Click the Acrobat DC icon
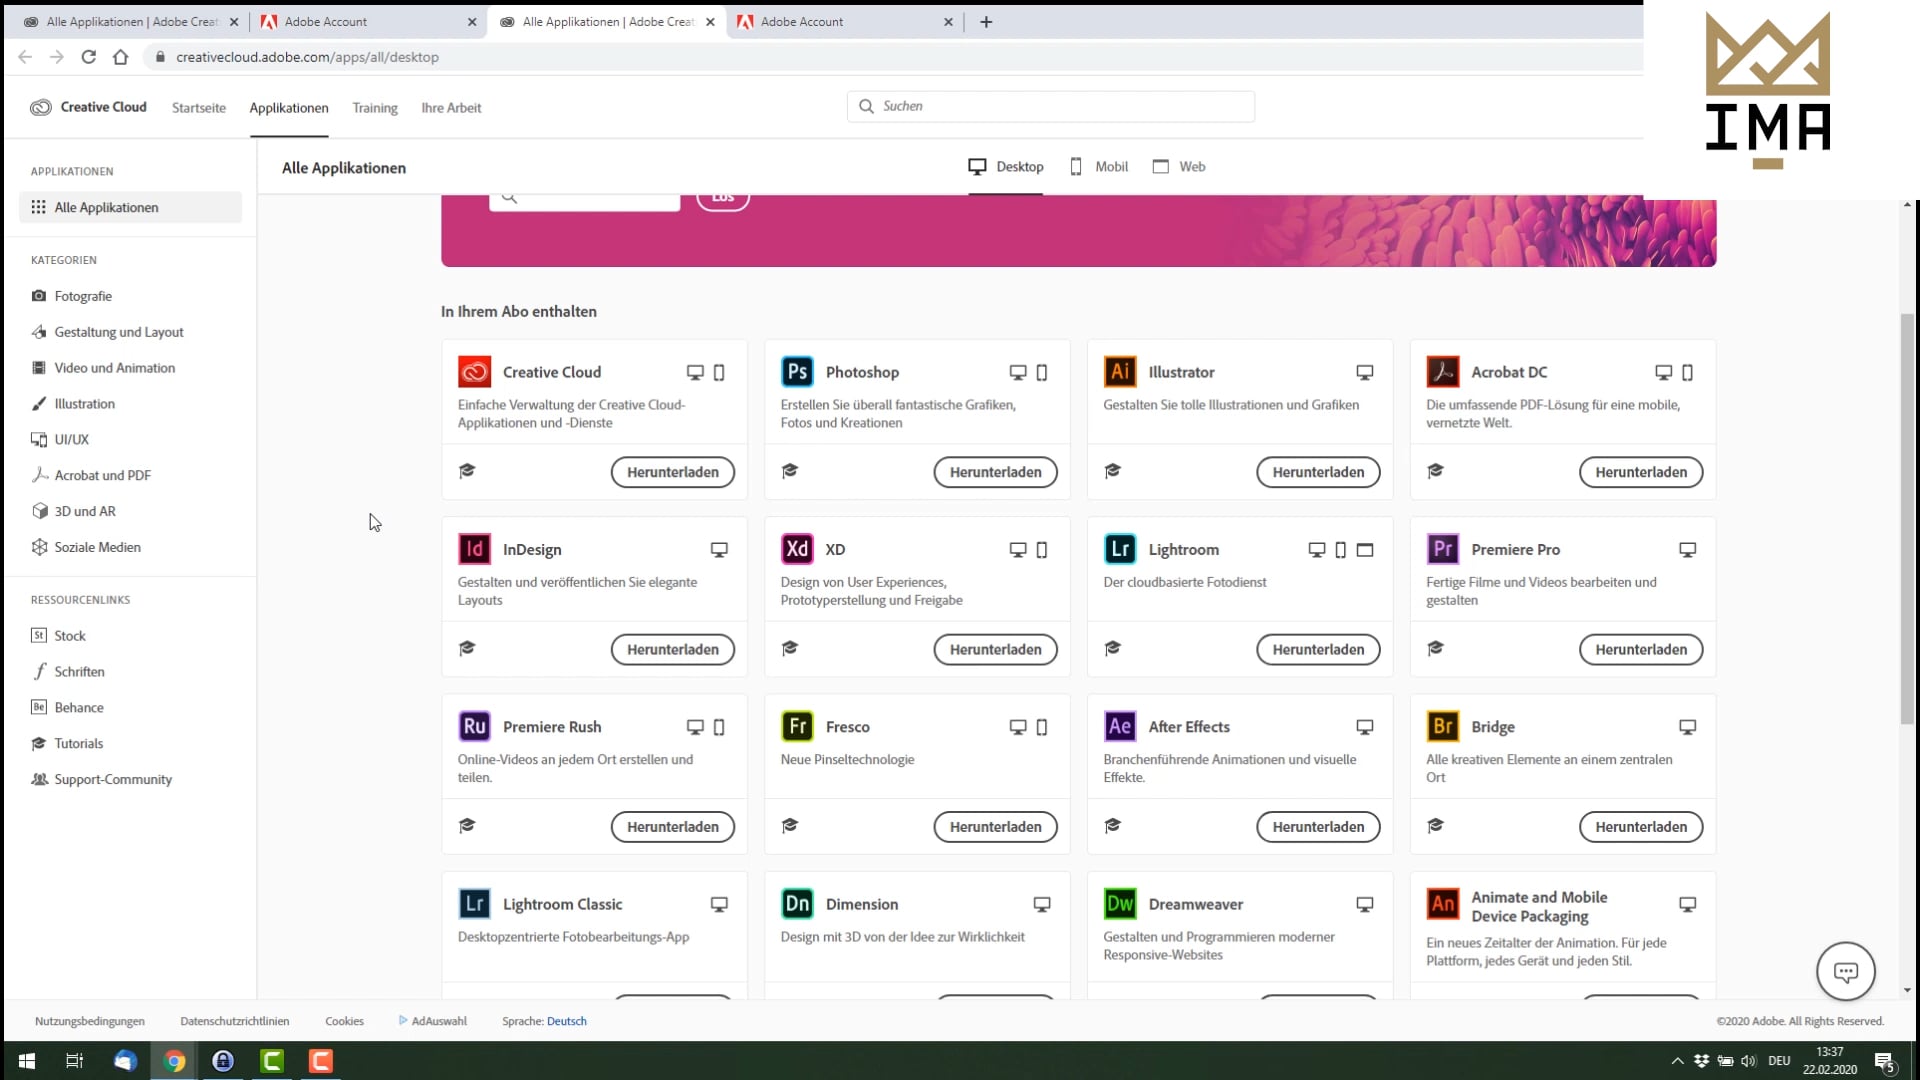 tap(1443, 372)
